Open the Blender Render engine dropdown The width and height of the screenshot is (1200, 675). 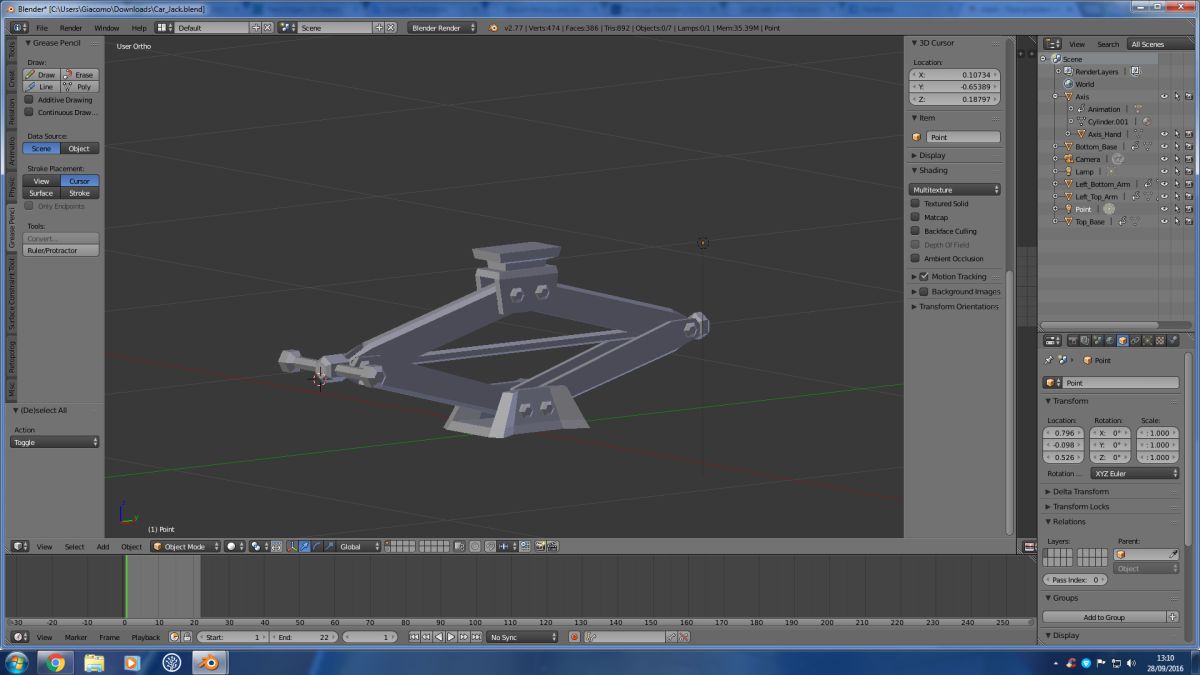[x=442, y=28]
